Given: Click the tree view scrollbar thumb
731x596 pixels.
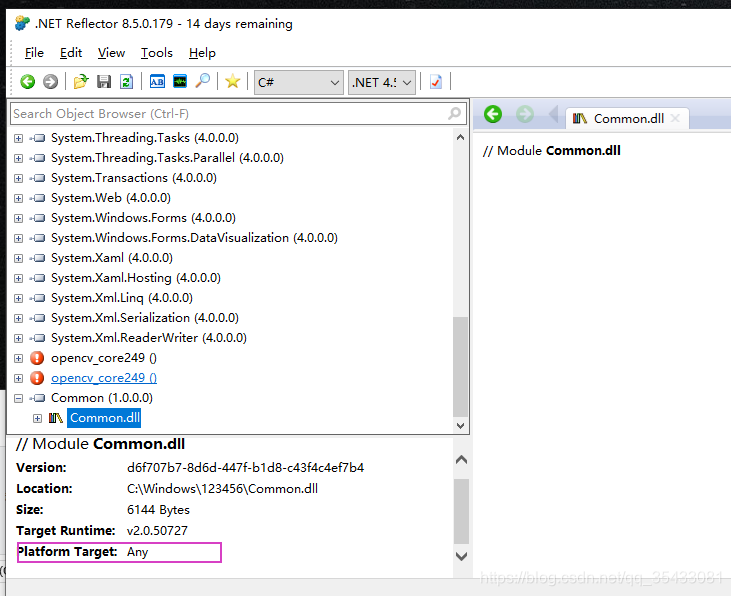Looking at the screenshot, I should click(x=461, y=367).
